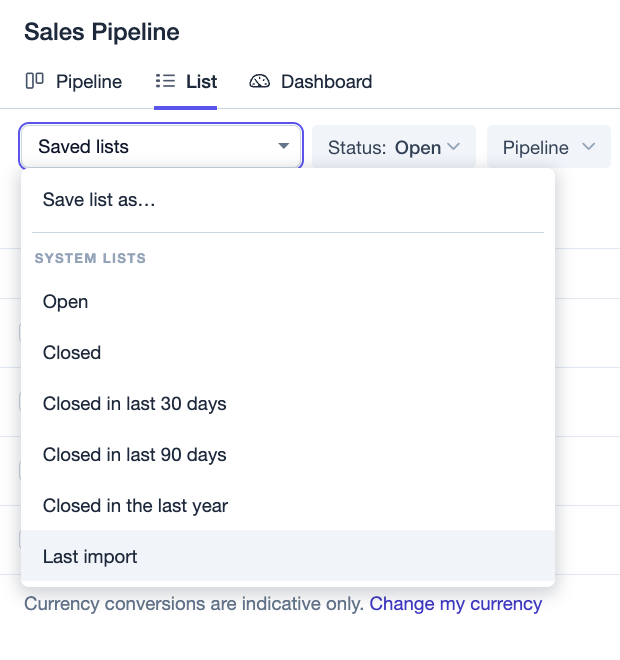Click the chevron on the Status filter

[453, 146]
